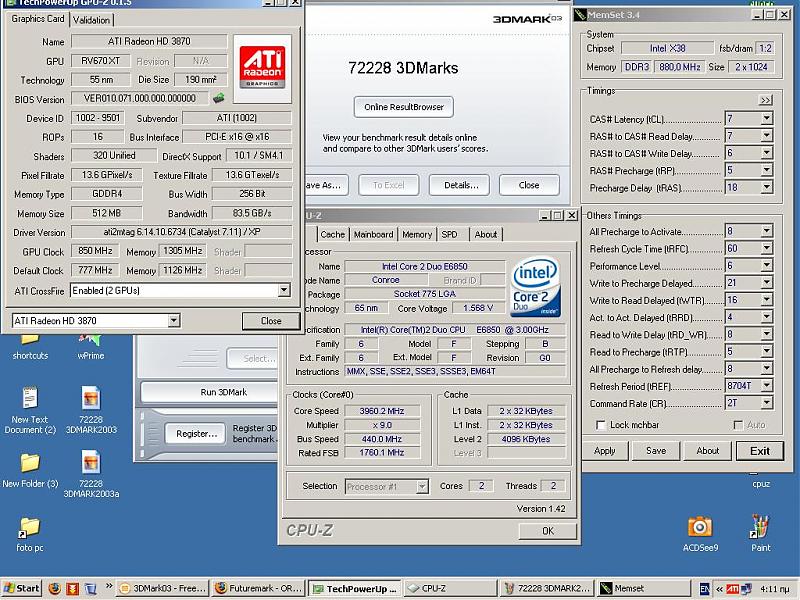Close the 3DMark score dialog
This screenshot has height=600, width=800.
[529, 185]
